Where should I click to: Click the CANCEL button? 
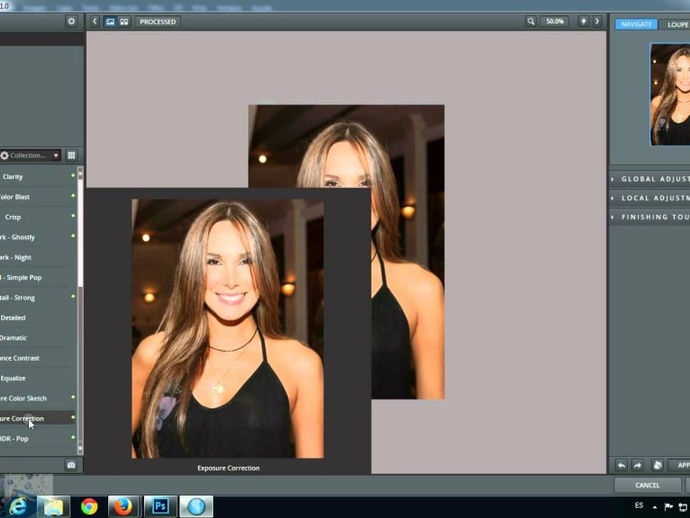coord(647,485)
